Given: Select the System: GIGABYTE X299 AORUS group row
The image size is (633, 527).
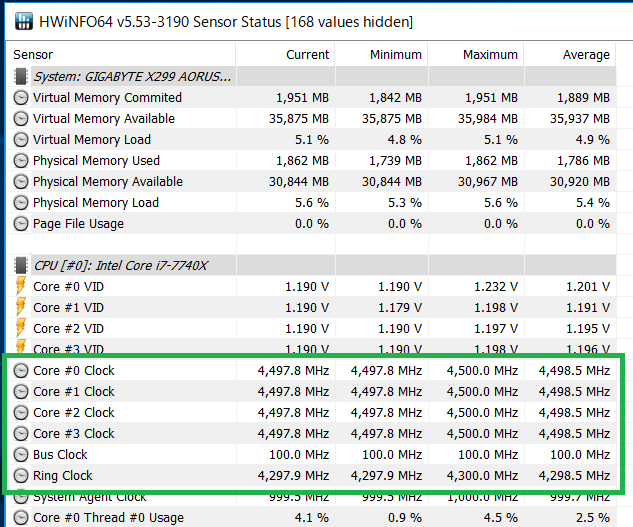Looking at the screenshot, I should [312, 76].
